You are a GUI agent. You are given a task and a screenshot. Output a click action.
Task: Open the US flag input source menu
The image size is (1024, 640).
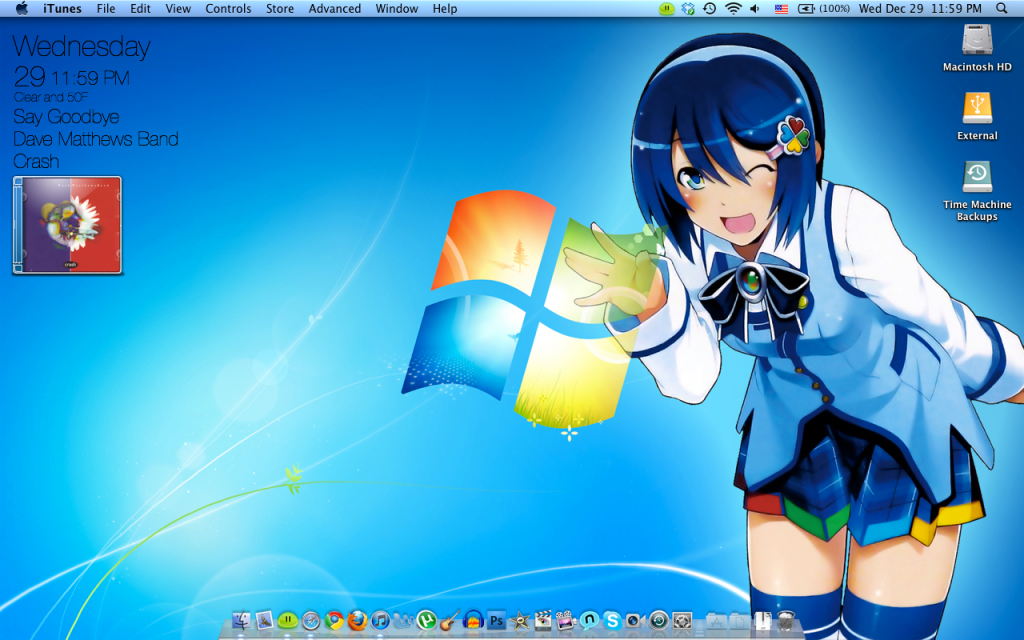(781, 8)
